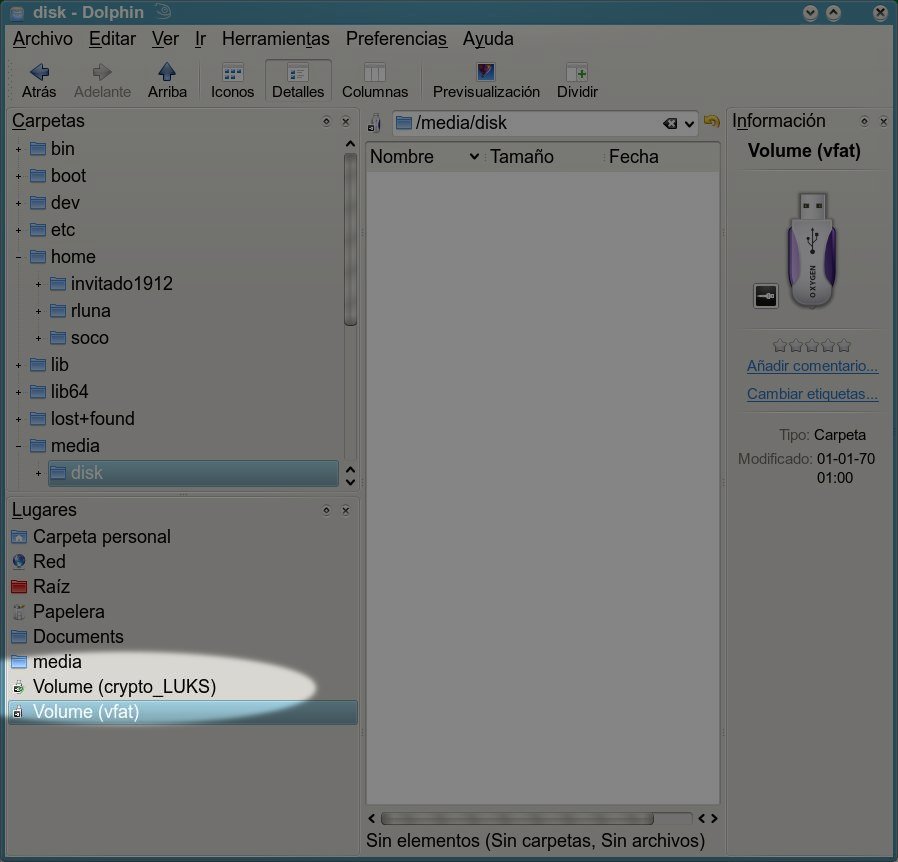Open the Preferencias menu

(x=396, y=39)
